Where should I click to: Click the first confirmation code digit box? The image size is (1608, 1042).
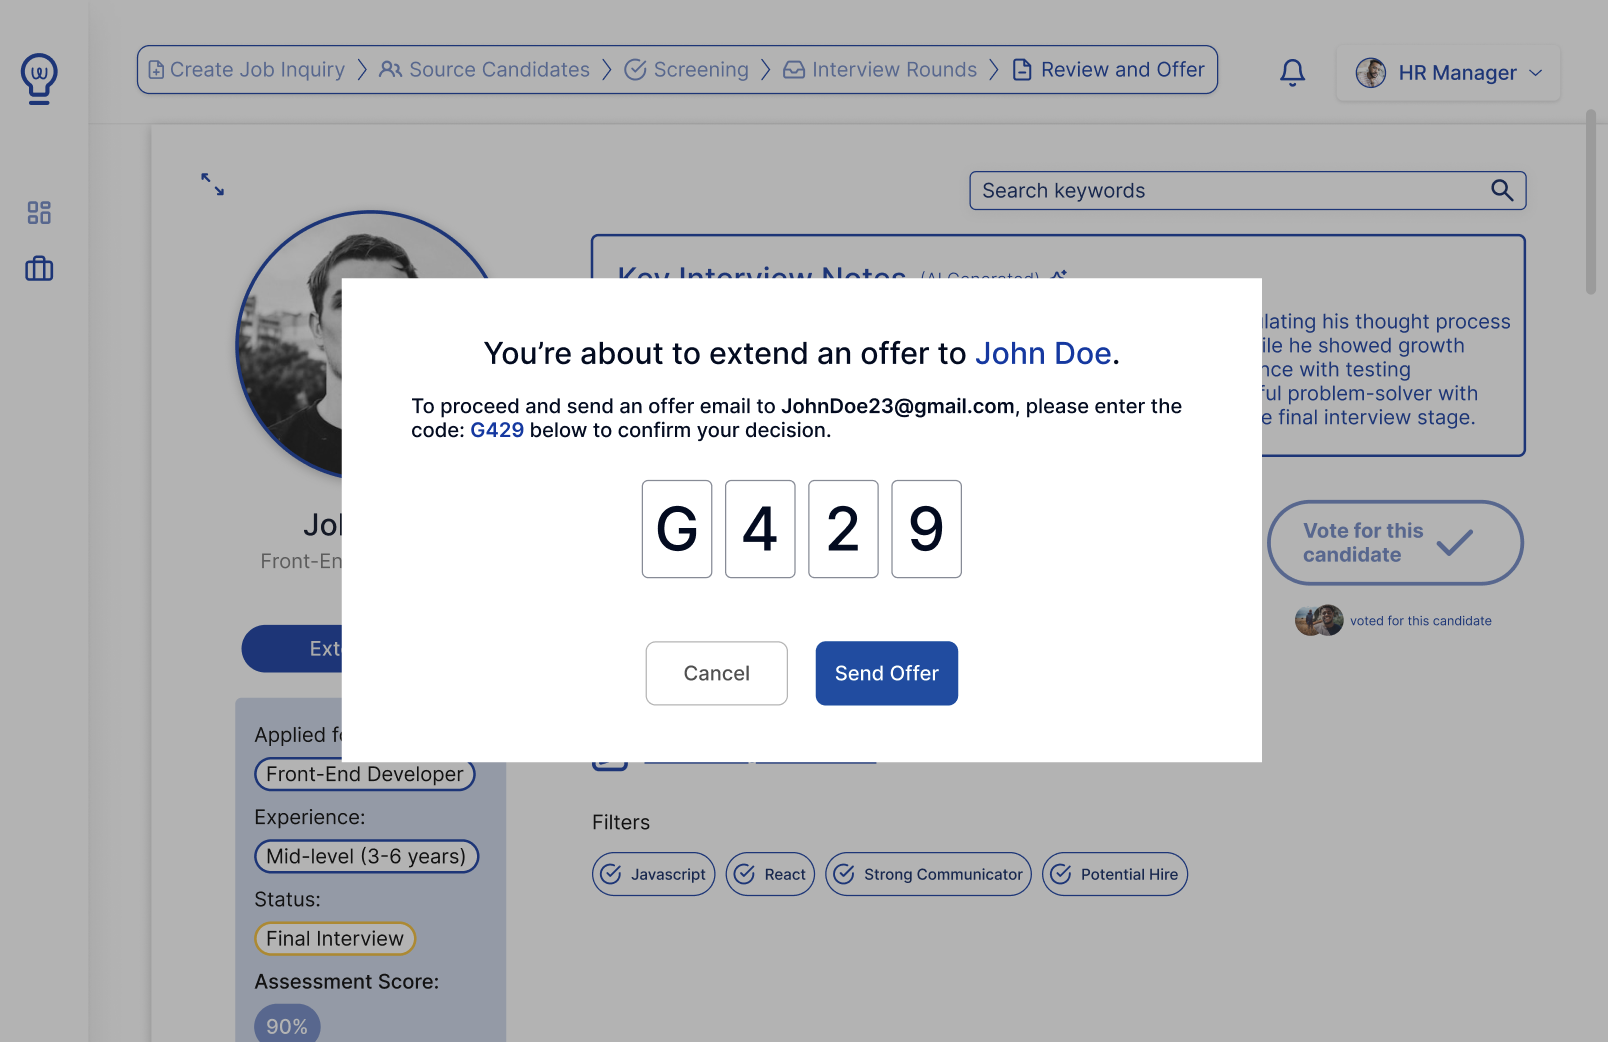coord(677,529)
